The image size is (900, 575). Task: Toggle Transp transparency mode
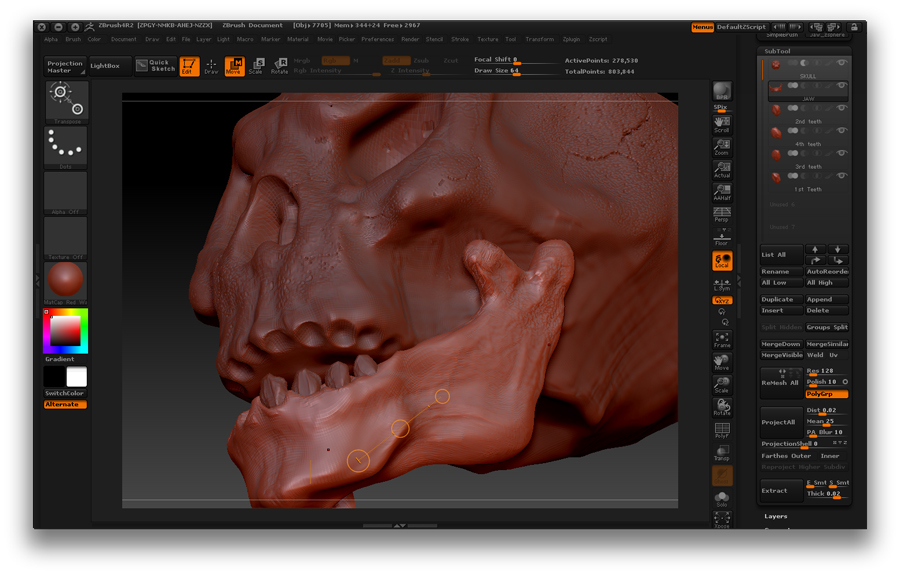[722, 453]
